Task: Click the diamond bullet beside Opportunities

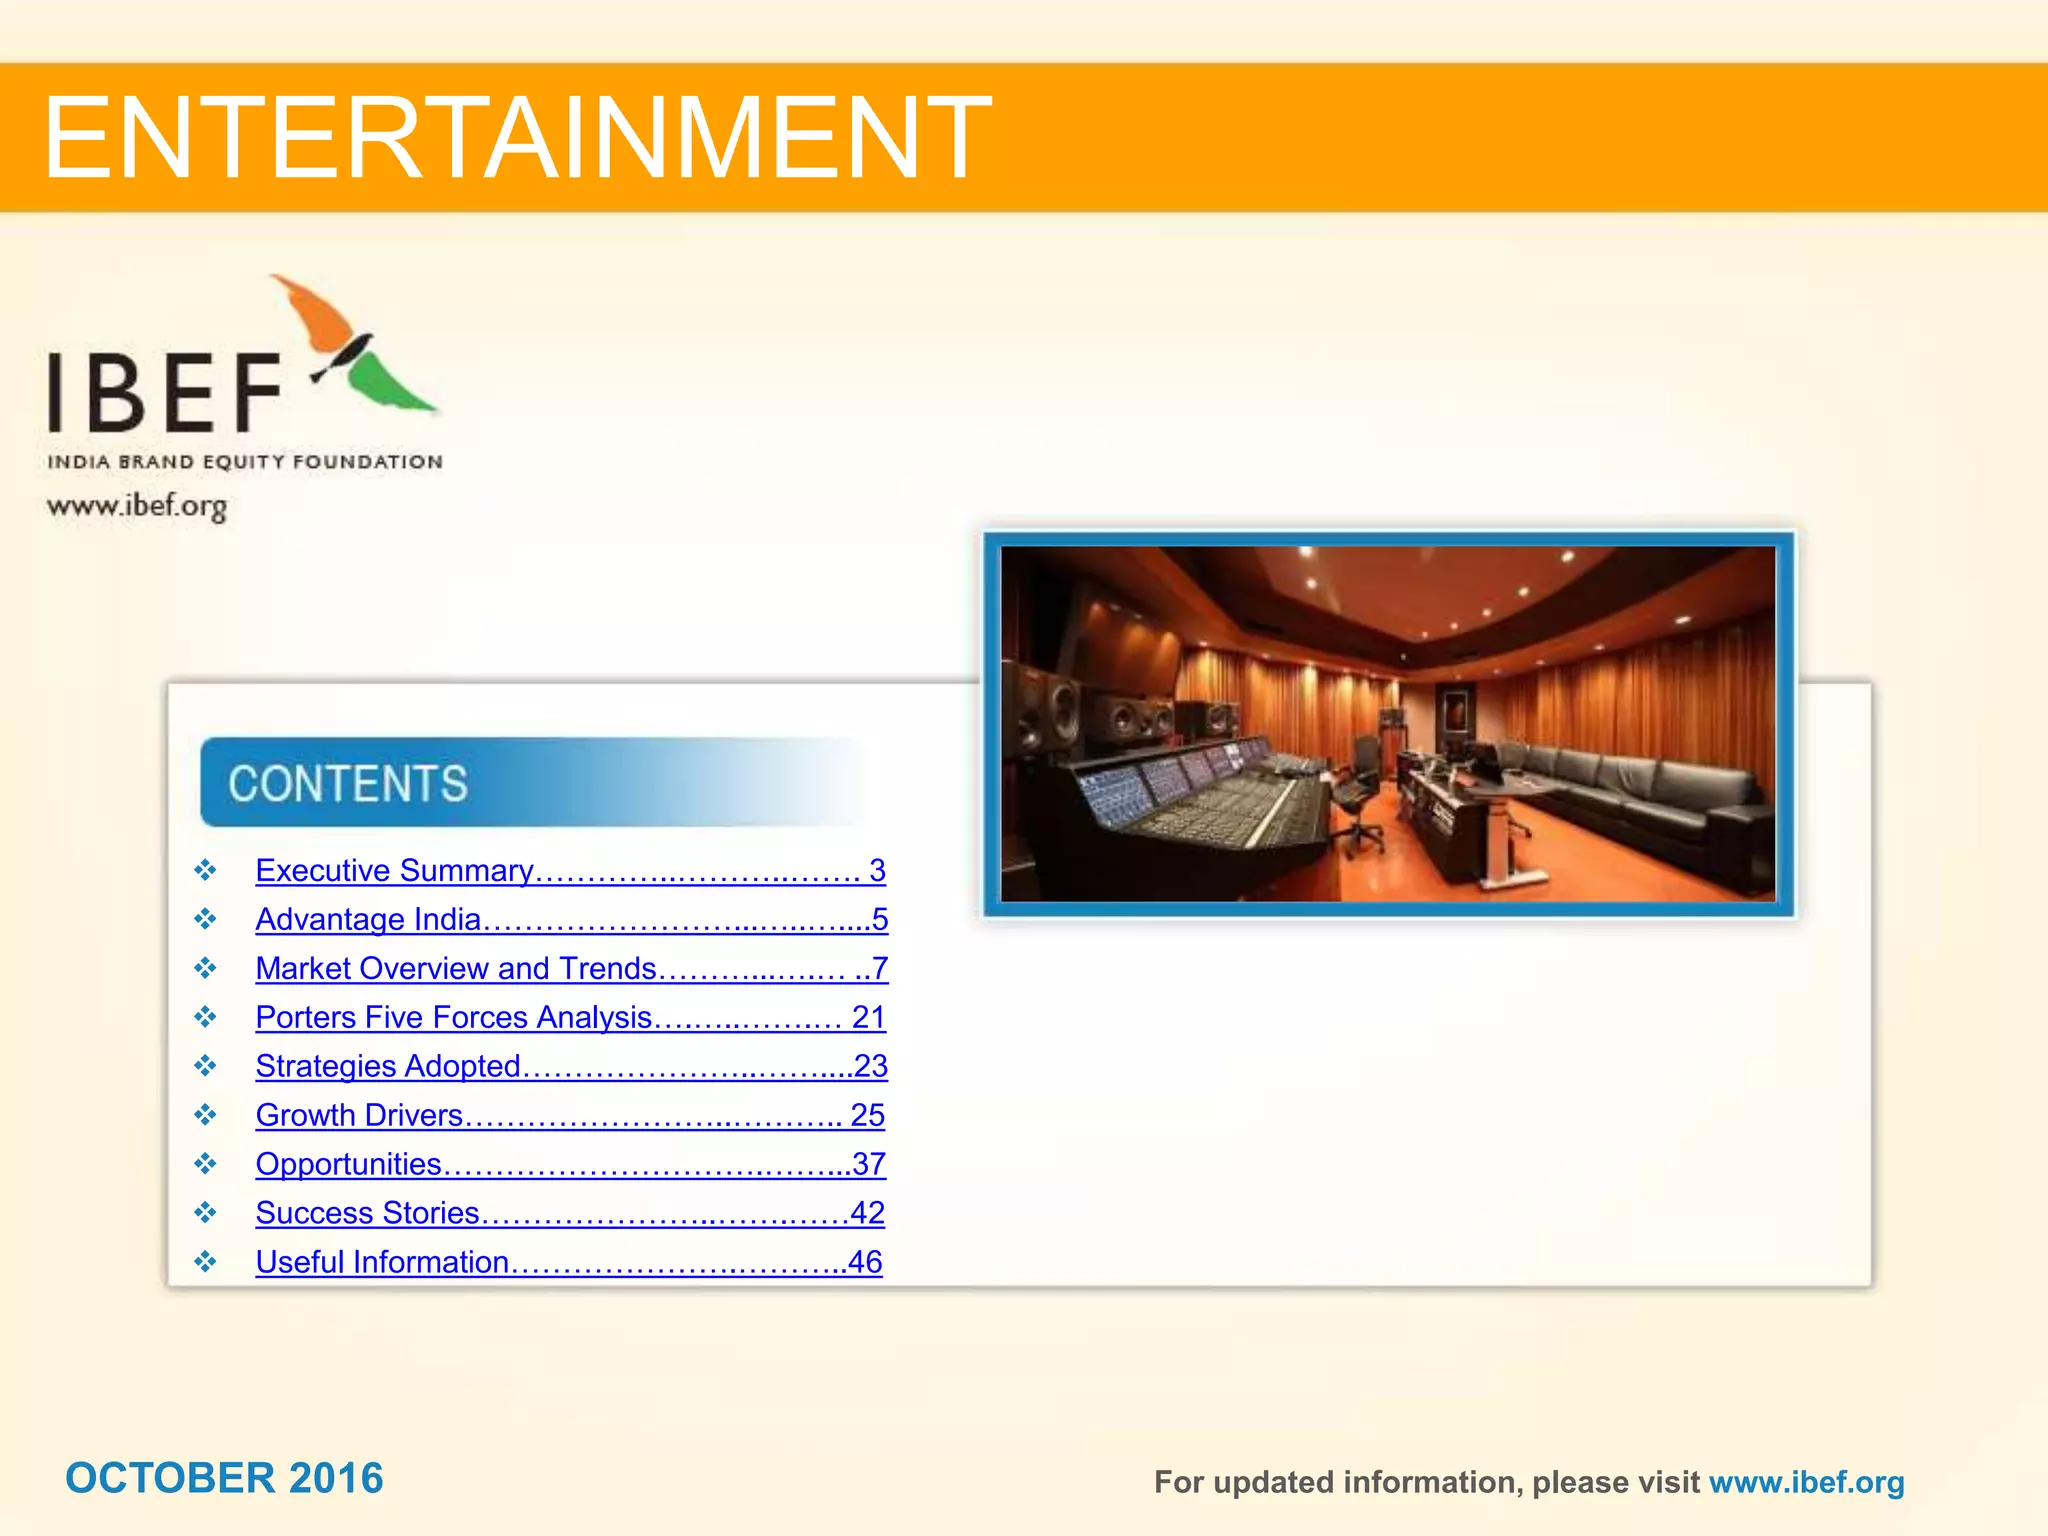Action: point(205,1164)
